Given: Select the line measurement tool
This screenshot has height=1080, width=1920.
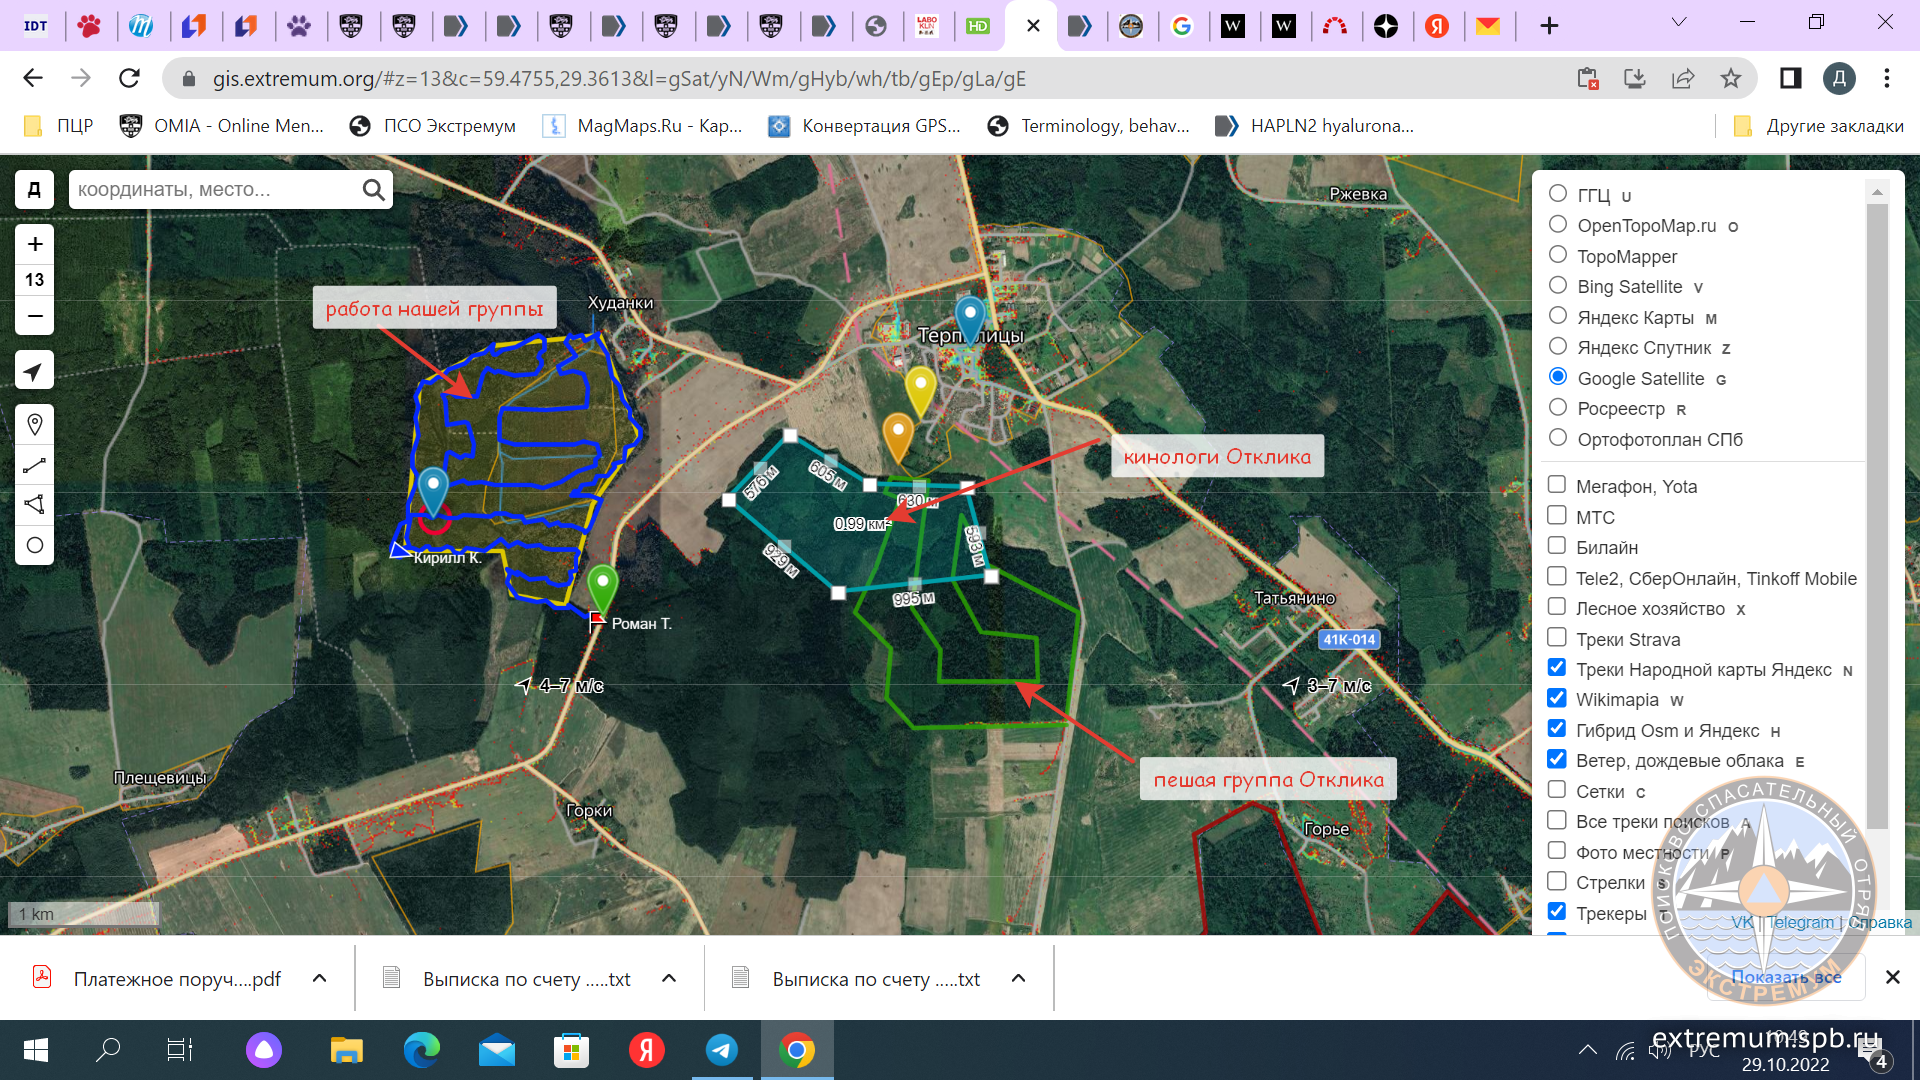Looking at the screenshot, I should point(35,465).
